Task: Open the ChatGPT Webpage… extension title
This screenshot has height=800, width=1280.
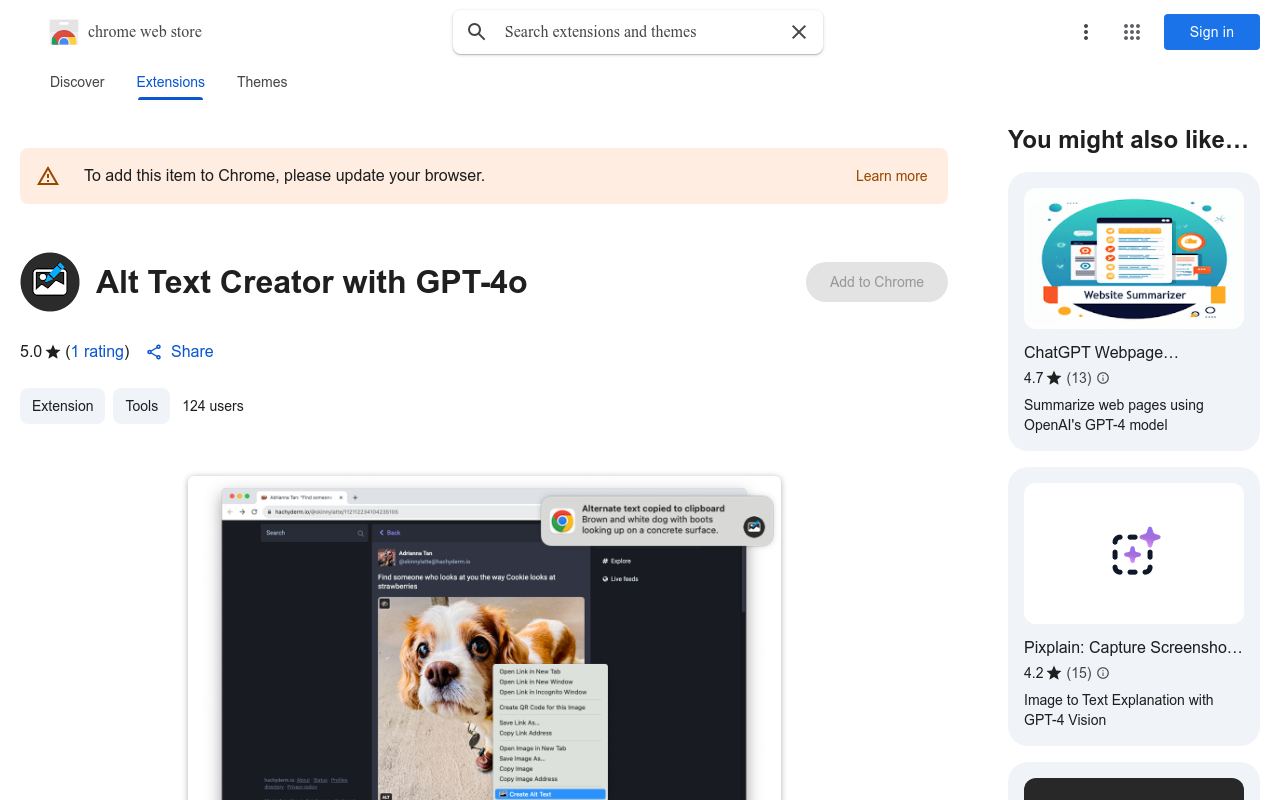Action: (1101, 352)
